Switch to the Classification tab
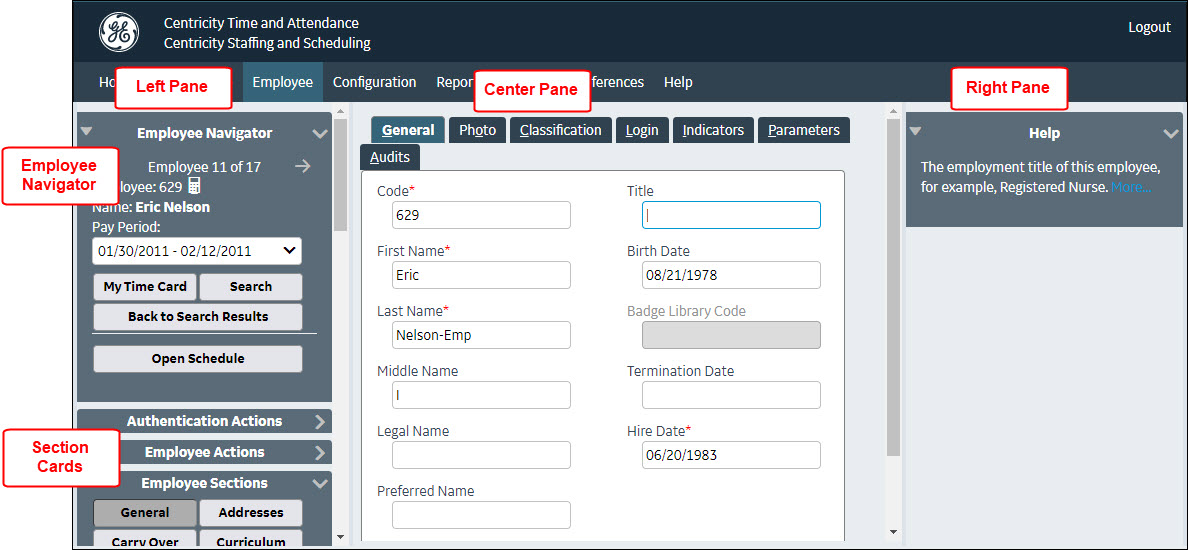The image size is (1188, 550). pyautogui.click(x=560, y=130)
